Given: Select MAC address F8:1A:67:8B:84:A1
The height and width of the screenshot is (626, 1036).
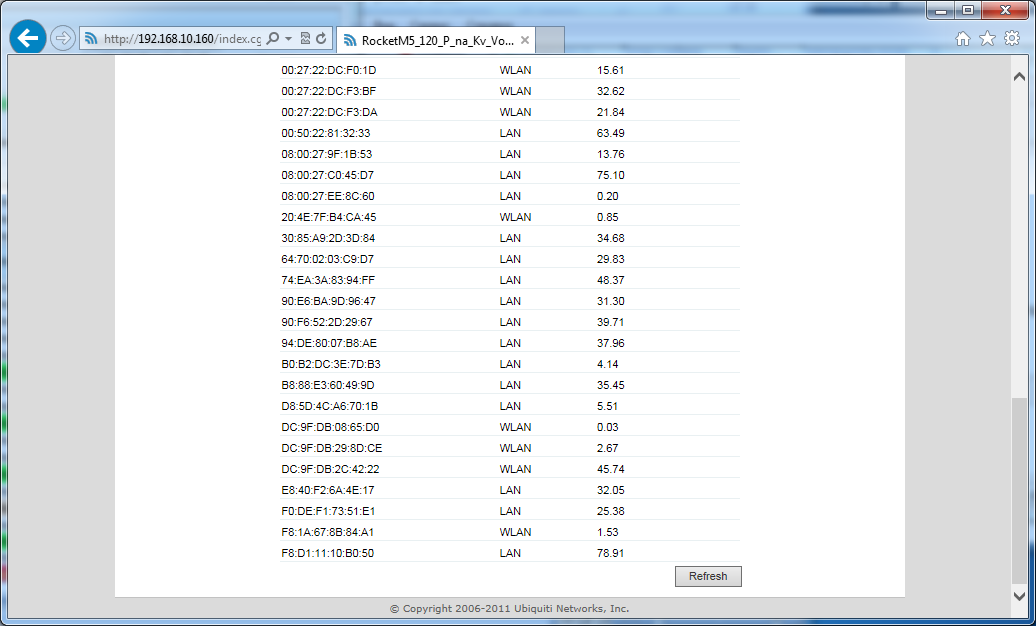Looking at the screenshot, I should tap(328, 532).
